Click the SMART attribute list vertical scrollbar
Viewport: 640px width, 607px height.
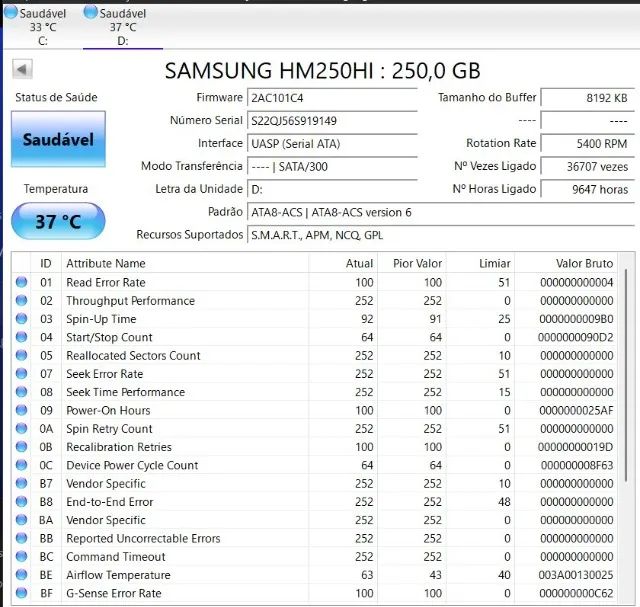click(x=626, y=376)
